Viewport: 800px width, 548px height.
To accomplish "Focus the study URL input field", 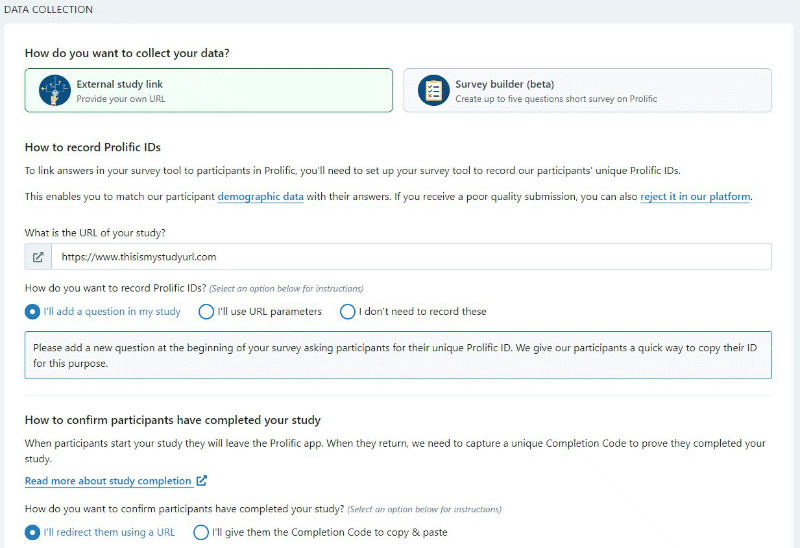I will coord(411,257).
